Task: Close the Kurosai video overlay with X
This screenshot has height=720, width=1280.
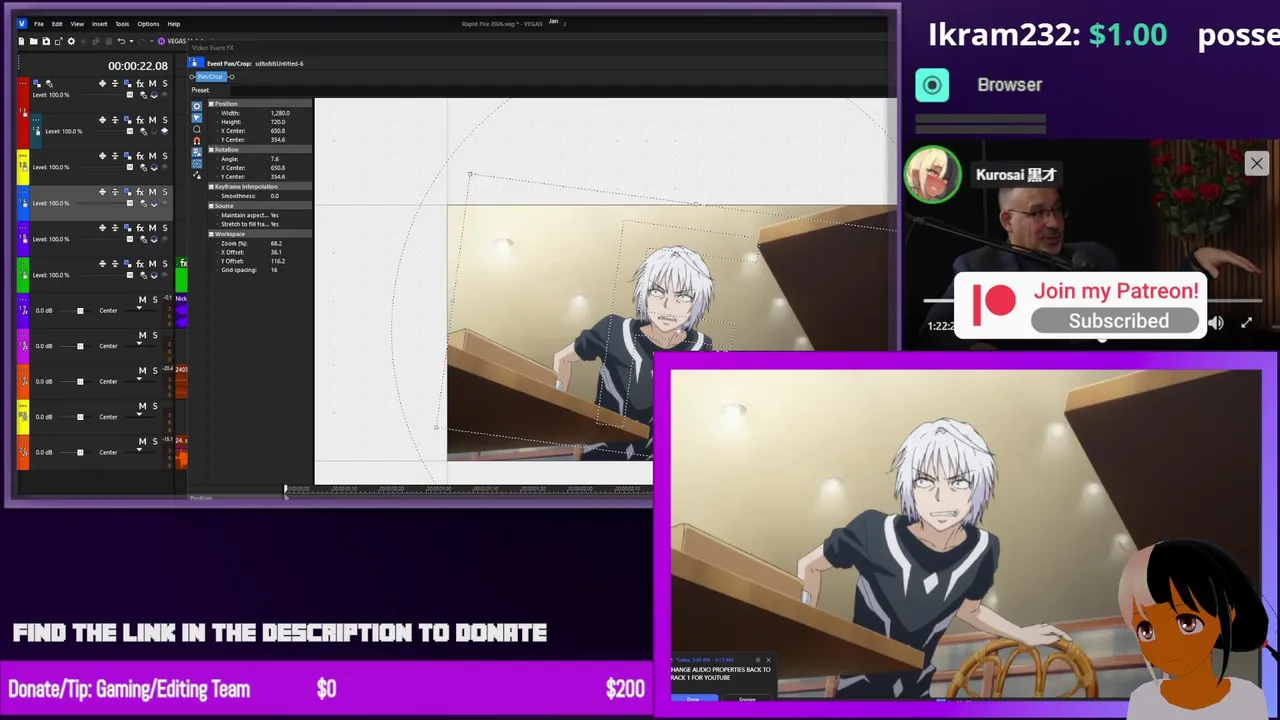Action: (1256, 163)
